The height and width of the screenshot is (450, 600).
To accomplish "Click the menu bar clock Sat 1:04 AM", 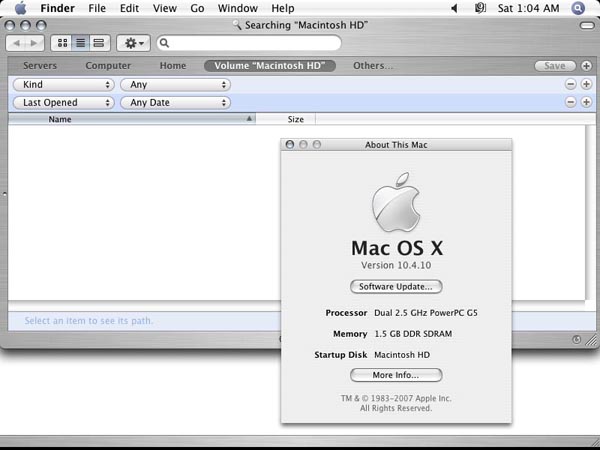I will tap(528, 8).
